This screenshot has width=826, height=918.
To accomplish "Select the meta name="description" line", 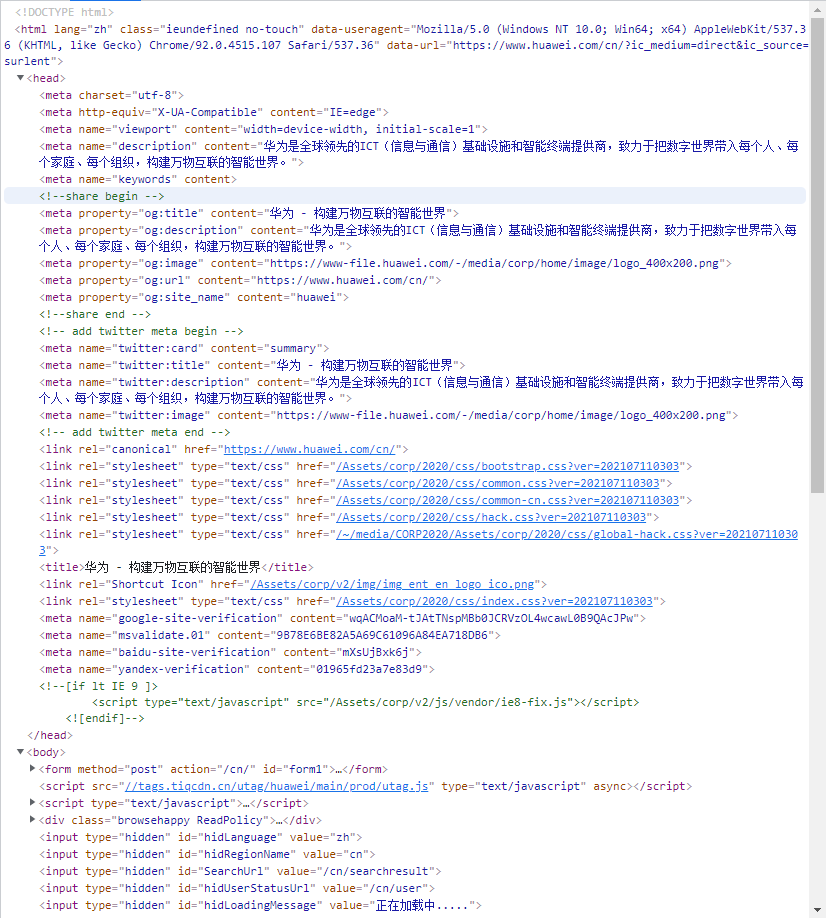I will pyautogui.click(x=419, y=154).
